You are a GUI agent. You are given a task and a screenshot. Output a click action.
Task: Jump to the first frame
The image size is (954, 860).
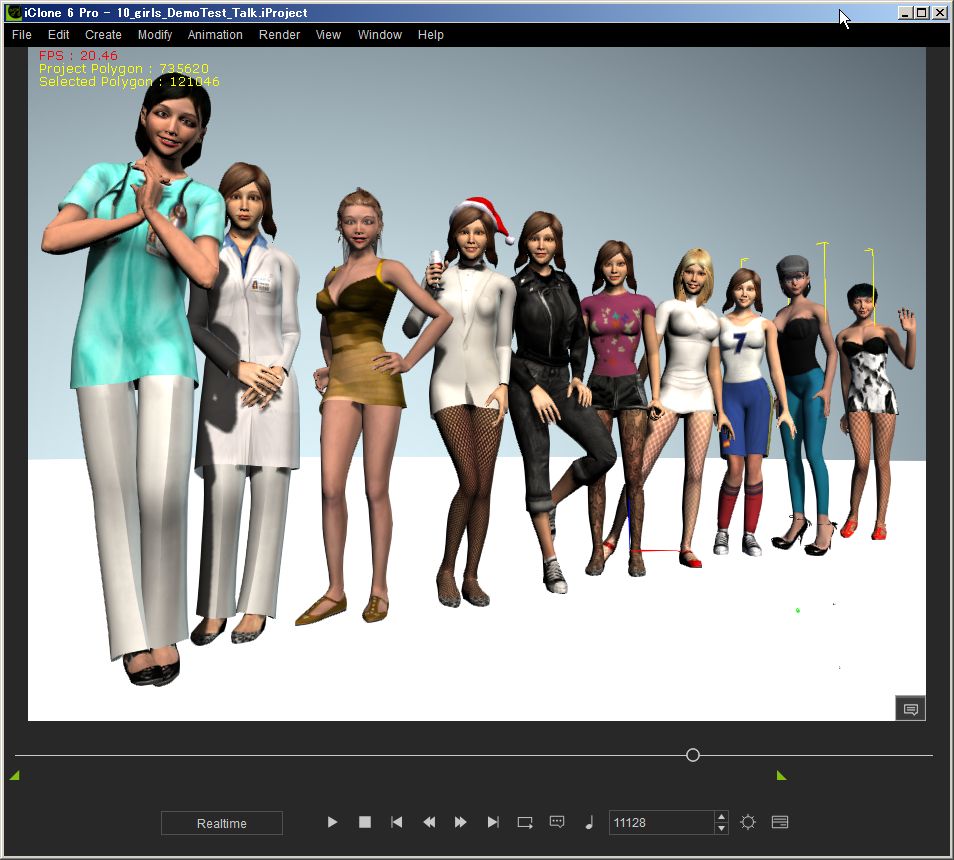tap(397, 822)
